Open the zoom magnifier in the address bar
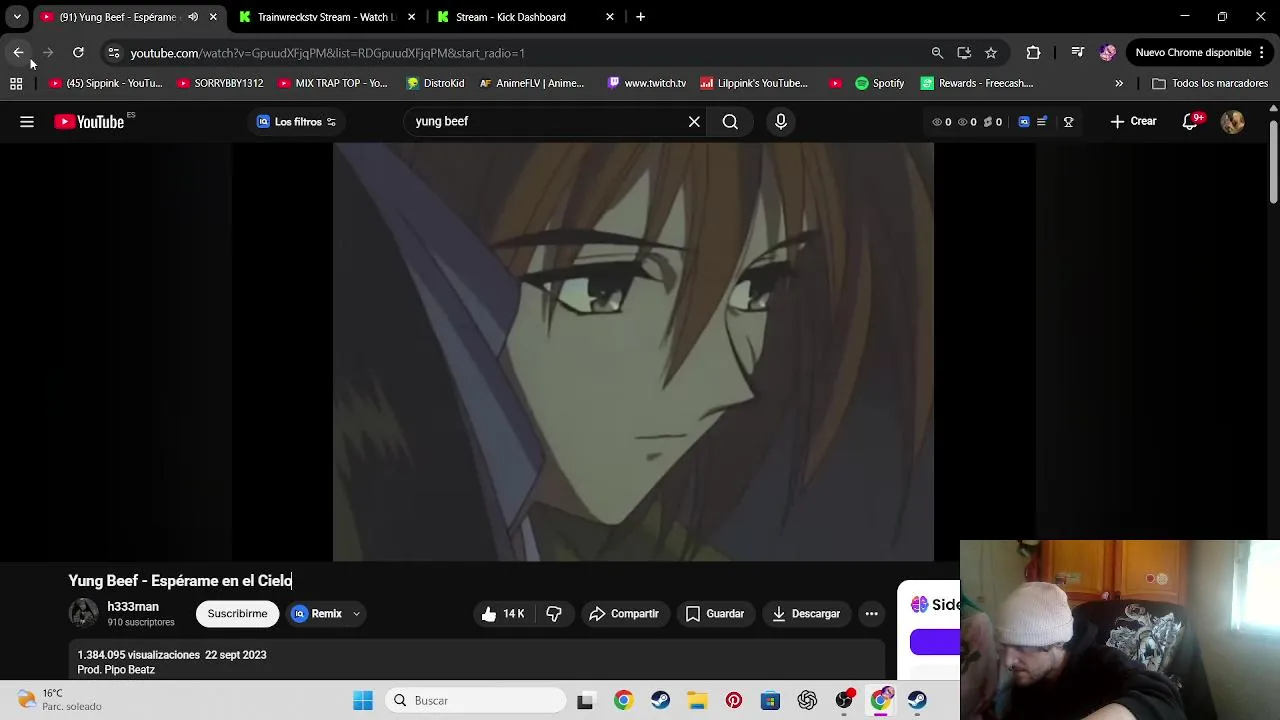Viewport: 1280px width, 720px height. [937, 53]
